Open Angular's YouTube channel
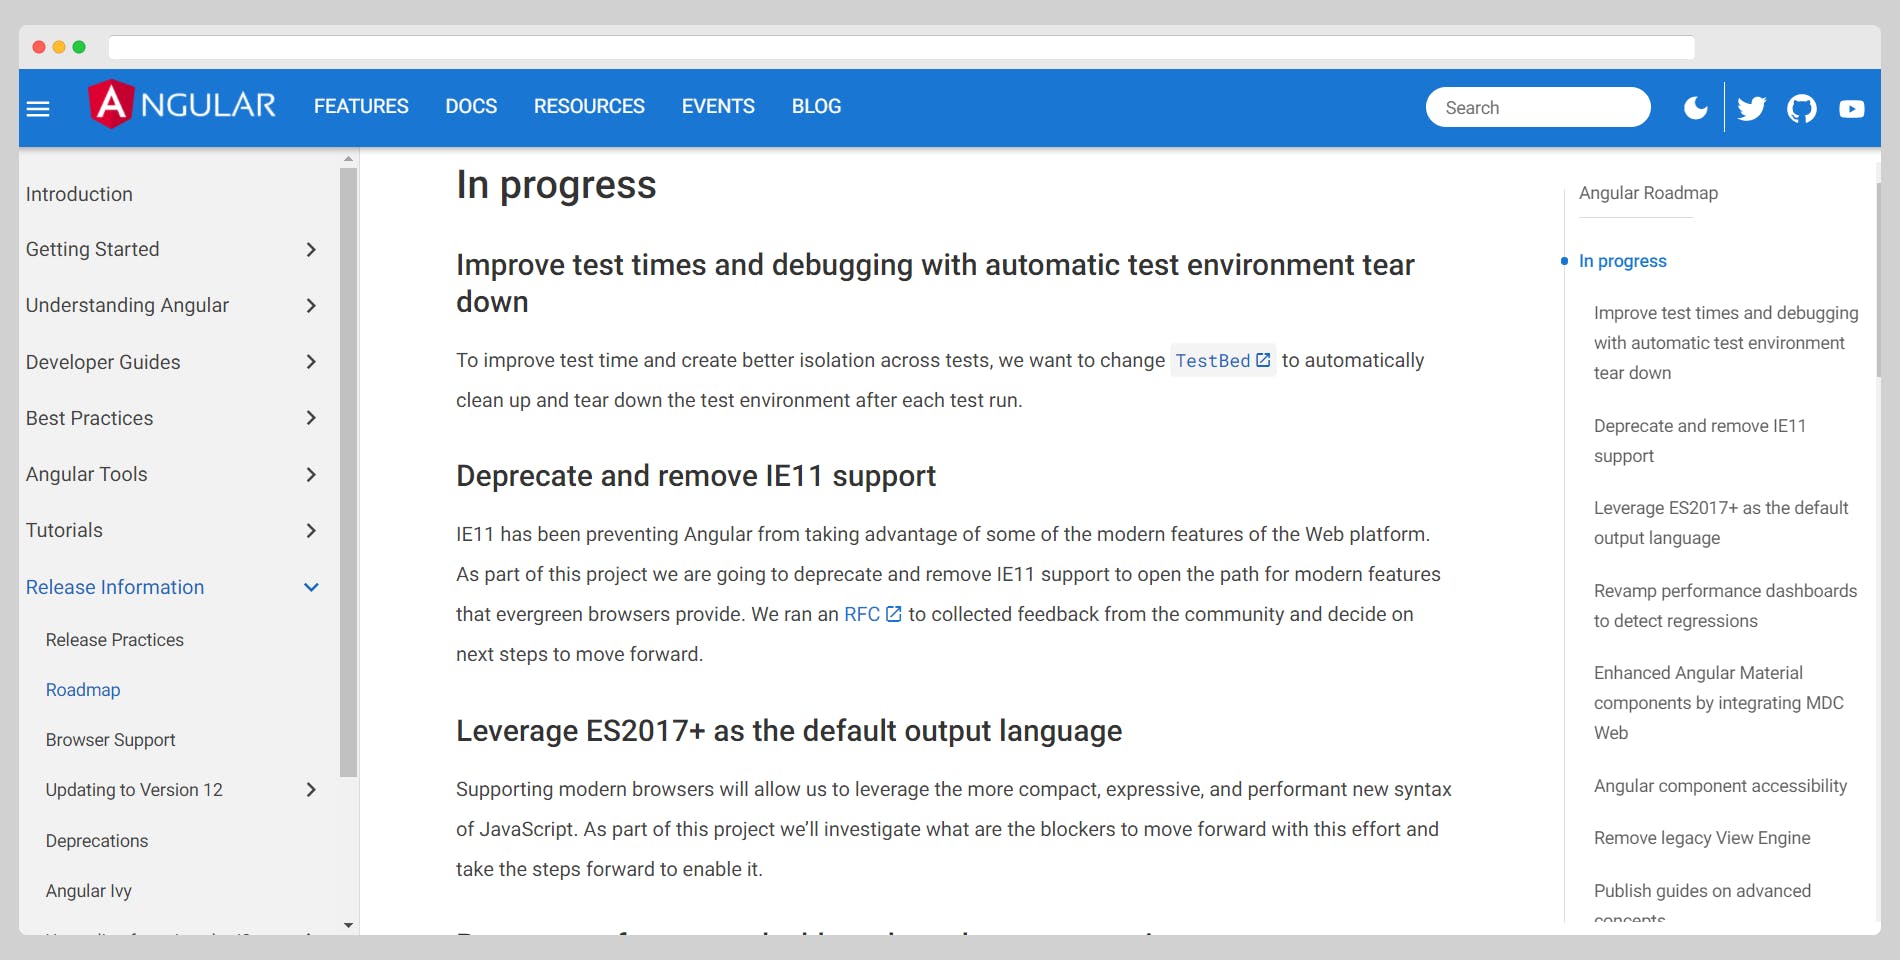Viewport: 1900px width, 960px height. tap(1851, 107)
